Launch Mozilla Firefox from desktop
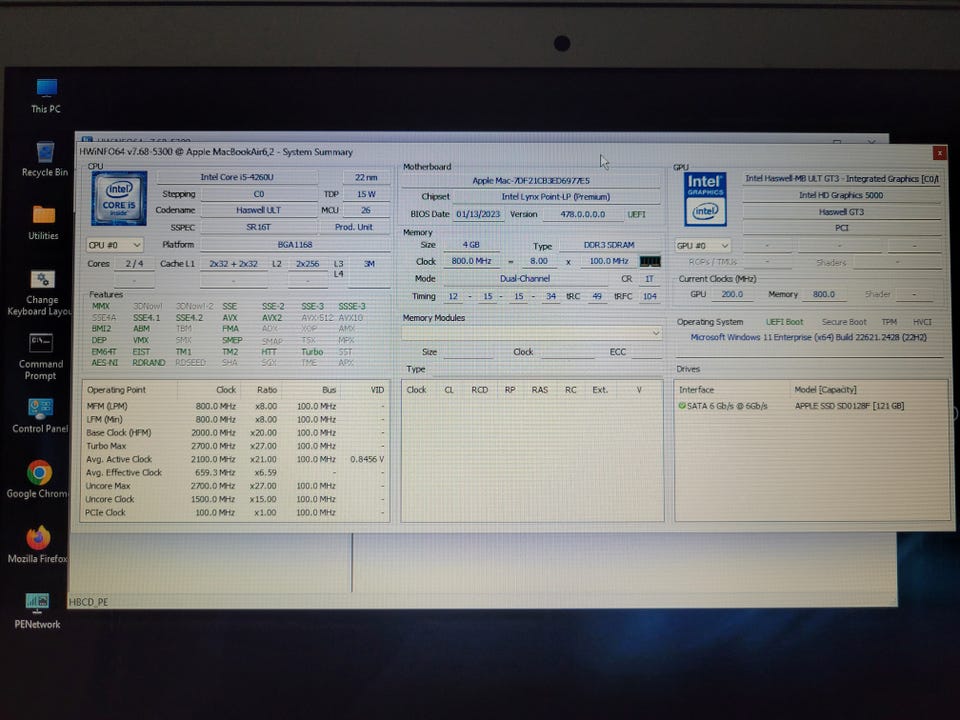 (x=38, y=544)
